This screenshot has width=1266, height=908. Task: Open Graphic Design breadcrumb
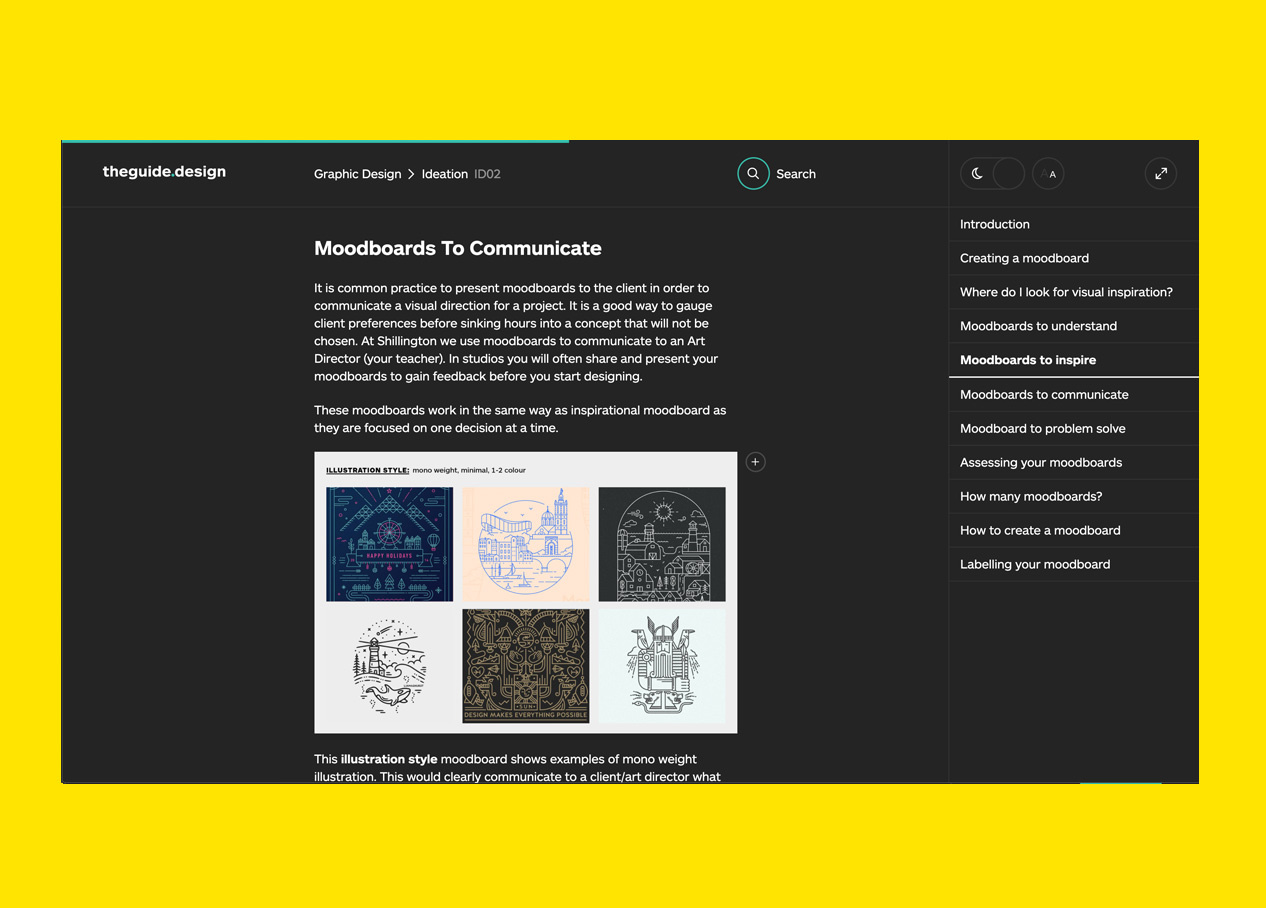357,174
